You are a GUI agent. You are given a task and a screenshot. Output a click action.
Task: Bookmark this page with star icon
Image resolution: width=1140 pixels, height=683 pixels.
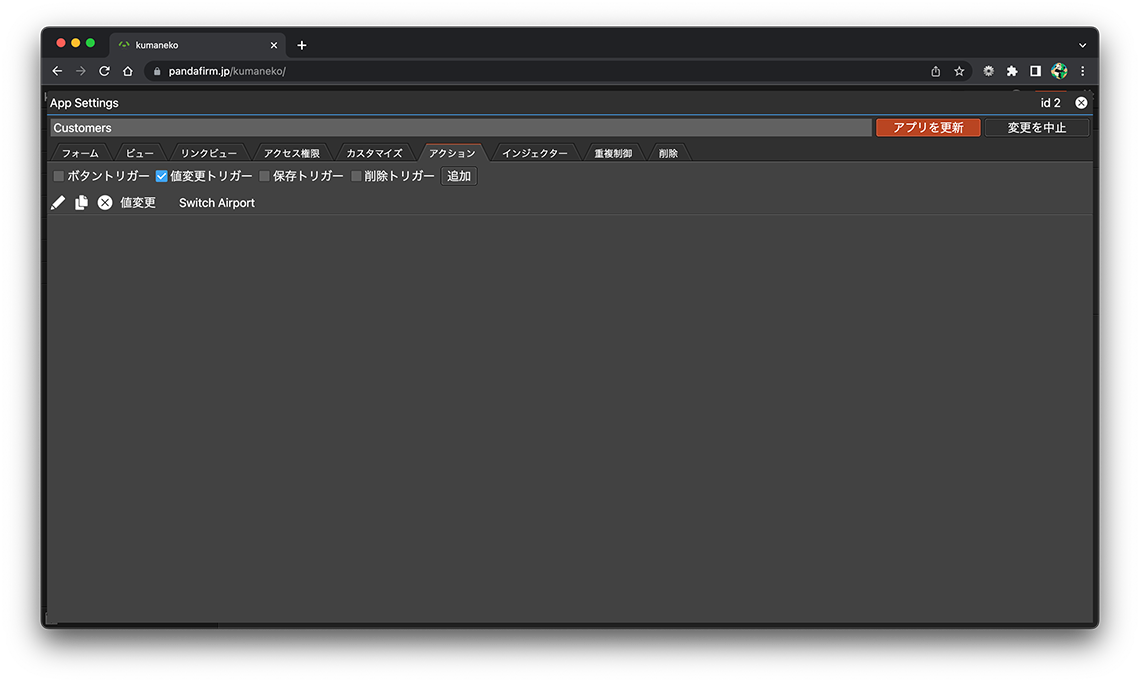[x=959, y=71]
